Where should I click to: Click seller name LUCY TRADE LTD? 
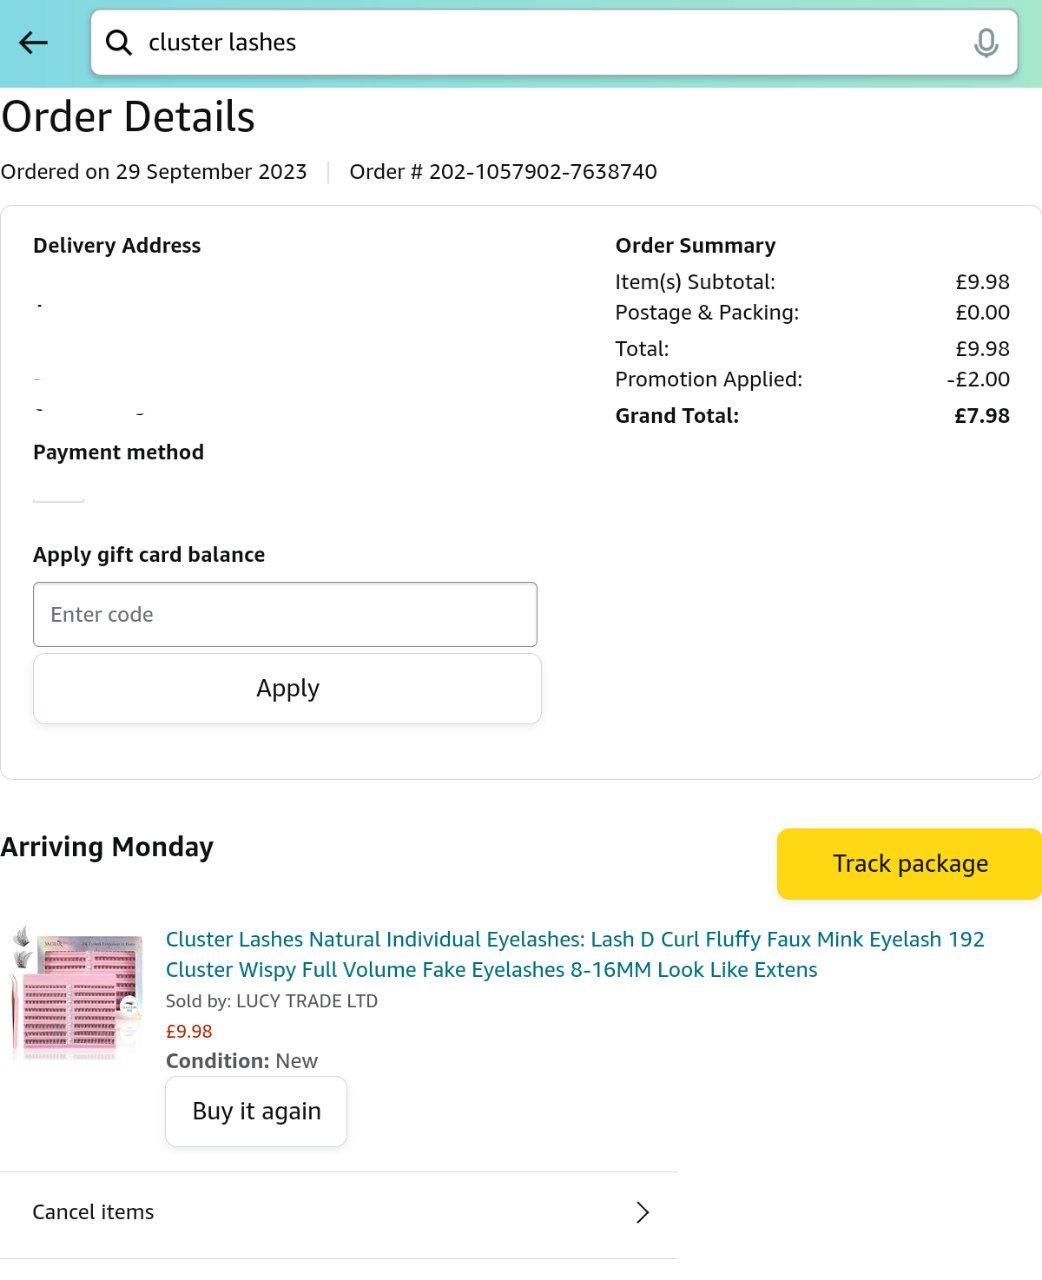(306, 1001)
